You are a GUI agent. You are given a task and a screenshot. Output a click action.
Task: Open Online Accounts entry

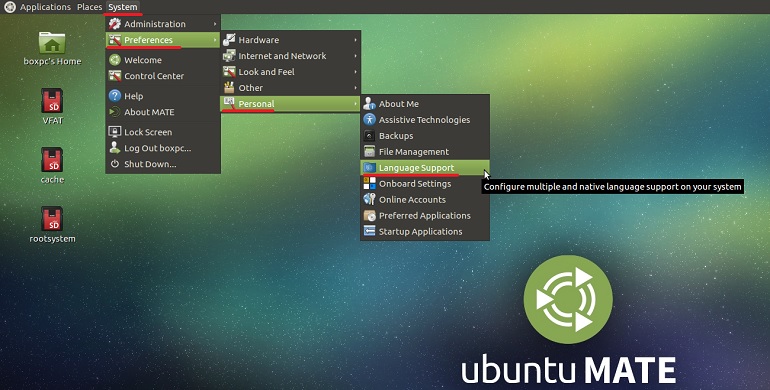(x=425, y=199)
